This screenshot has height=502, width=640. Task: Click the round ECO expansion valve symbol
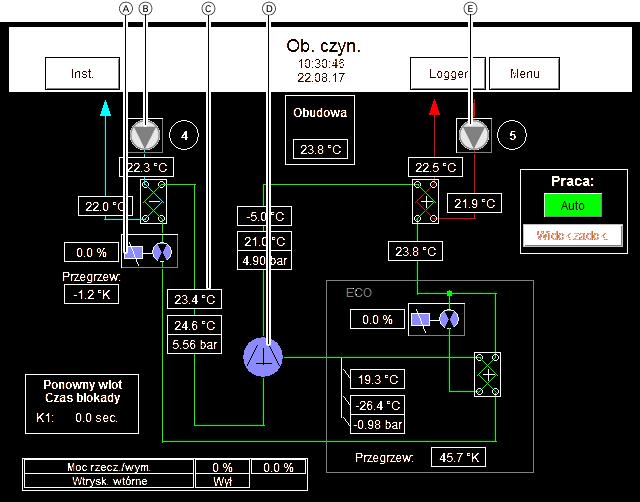click(x=449, y=319)
